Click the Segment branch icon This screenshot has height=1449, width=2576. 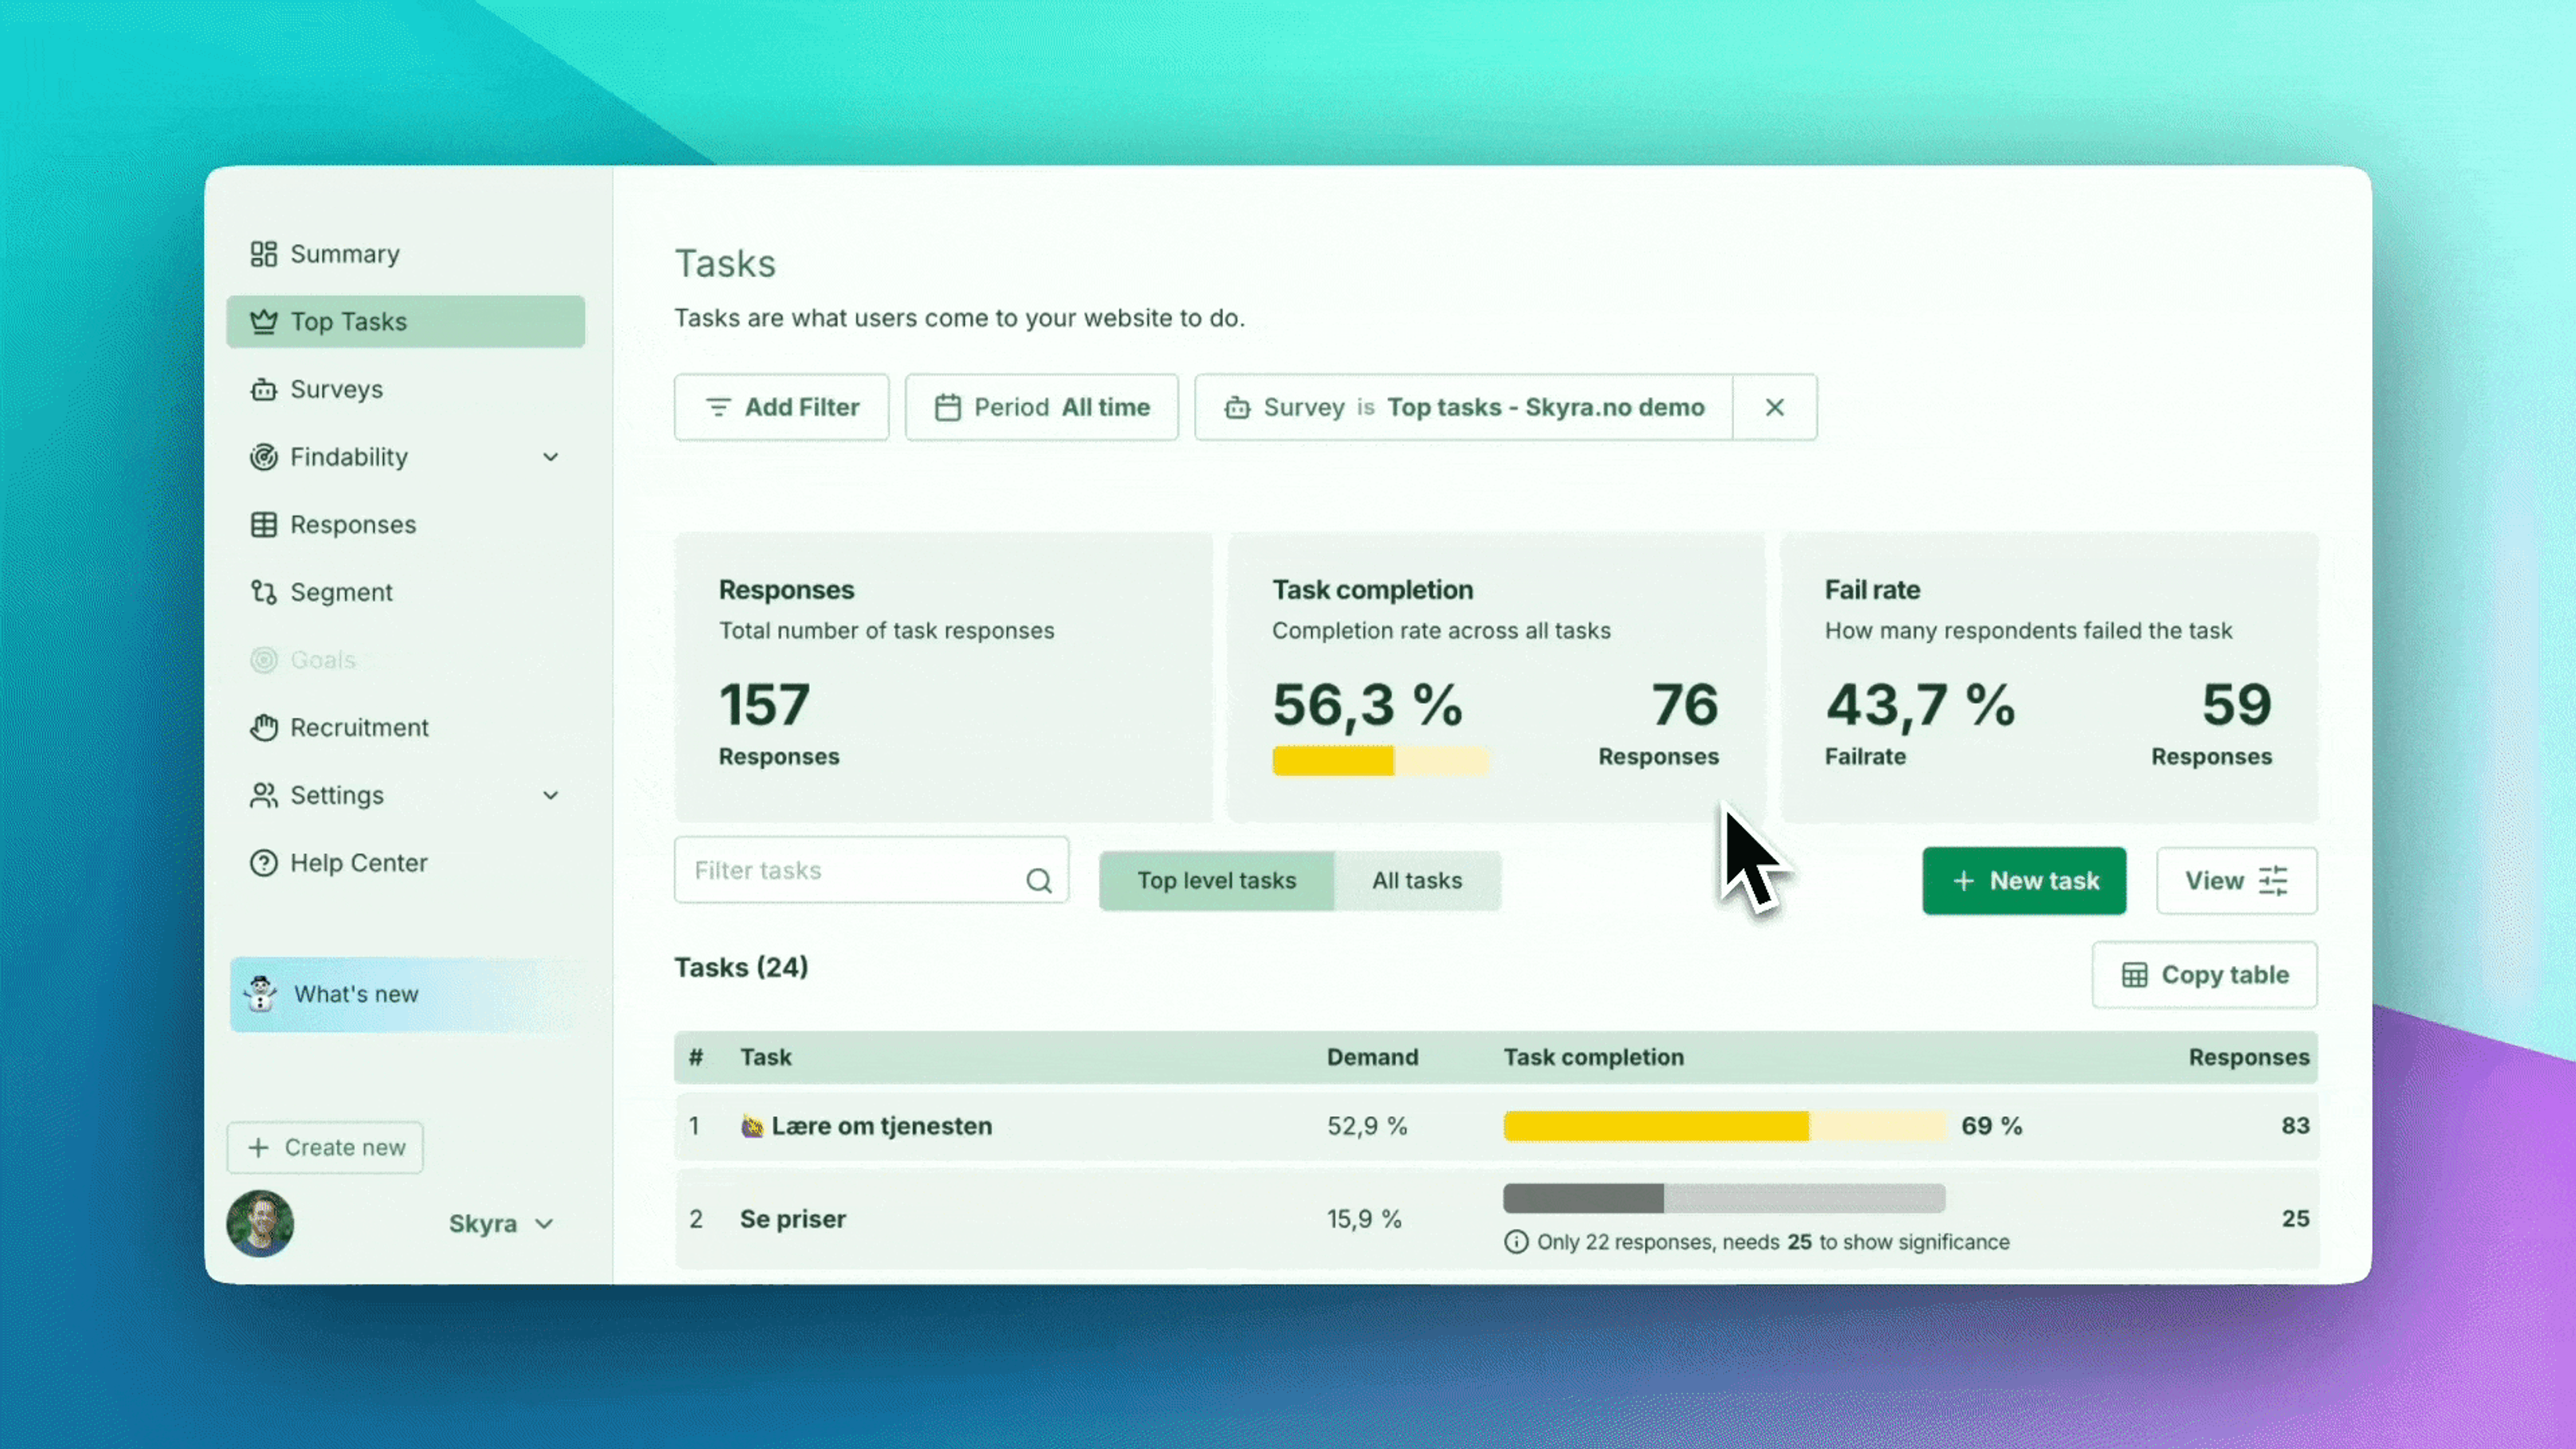point(263,592)
